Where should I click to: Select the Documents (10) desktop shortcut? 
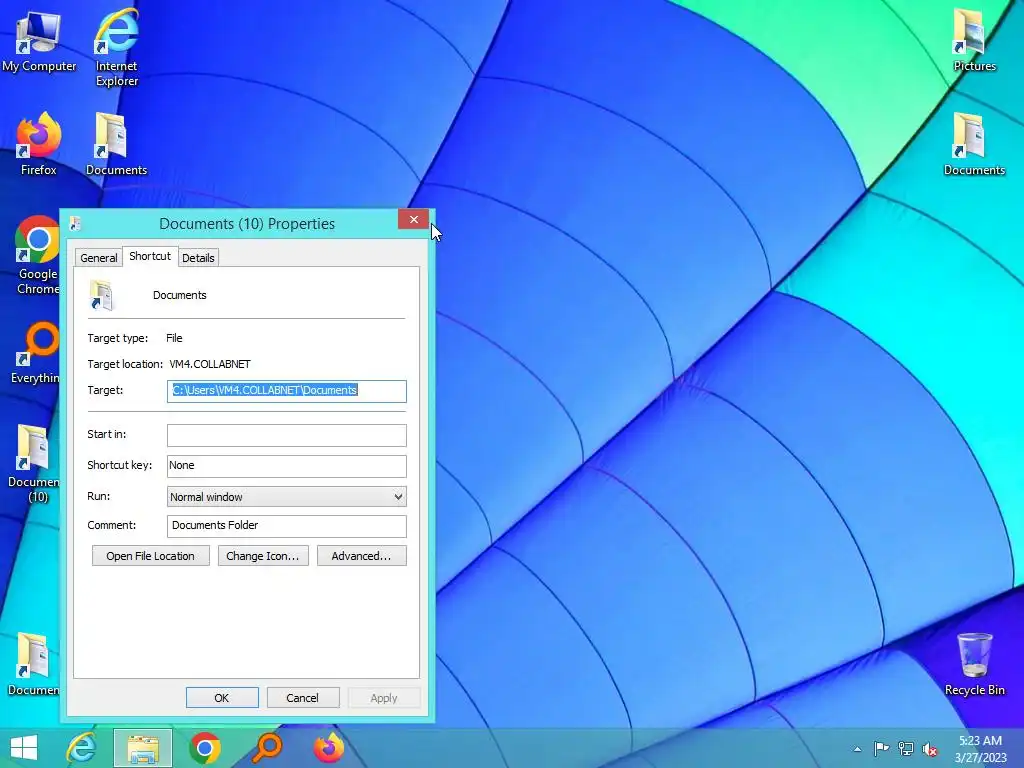coord(33,464)
